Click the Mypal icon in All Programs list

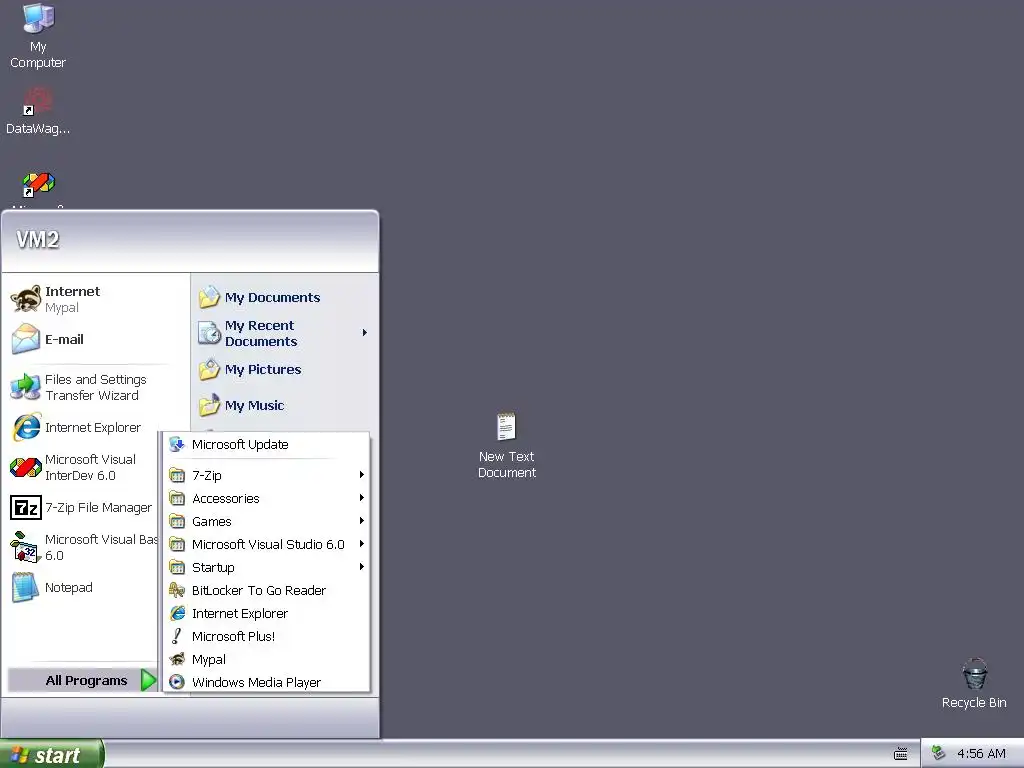tap(177, 660)
